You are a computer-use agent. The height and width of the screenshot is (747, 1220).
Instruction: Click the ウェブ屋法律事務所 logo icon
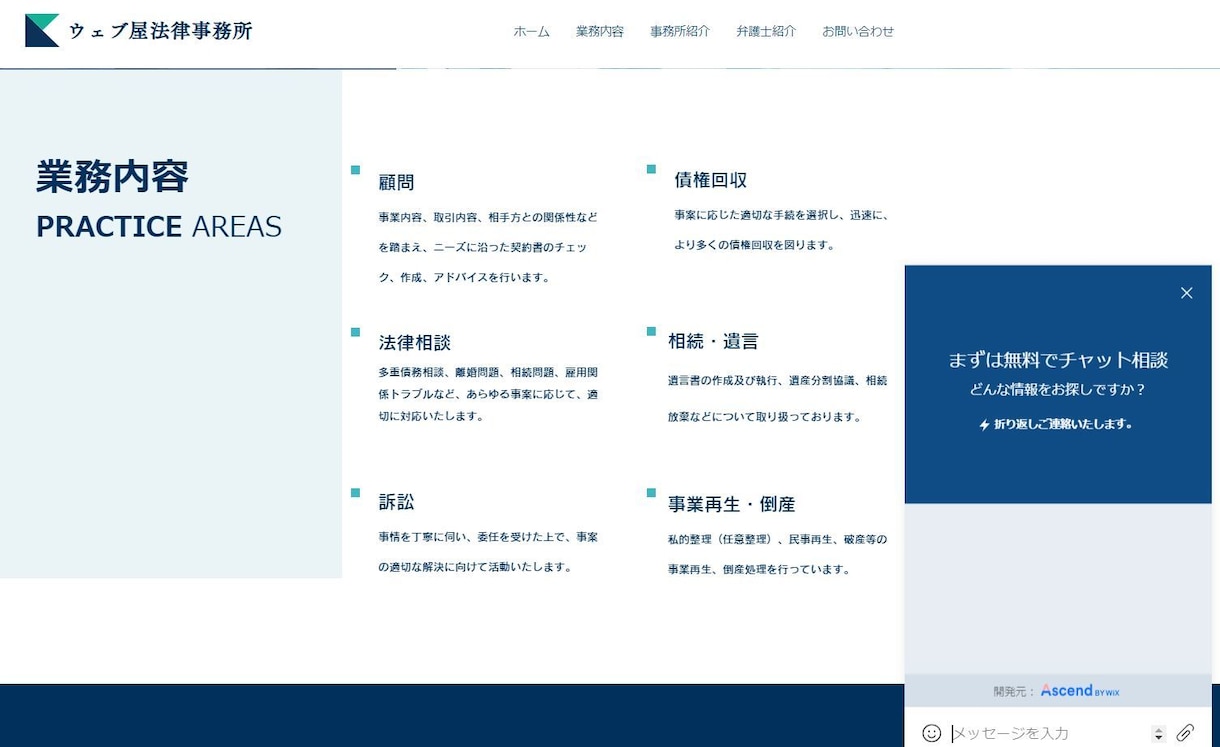point(42,31)
